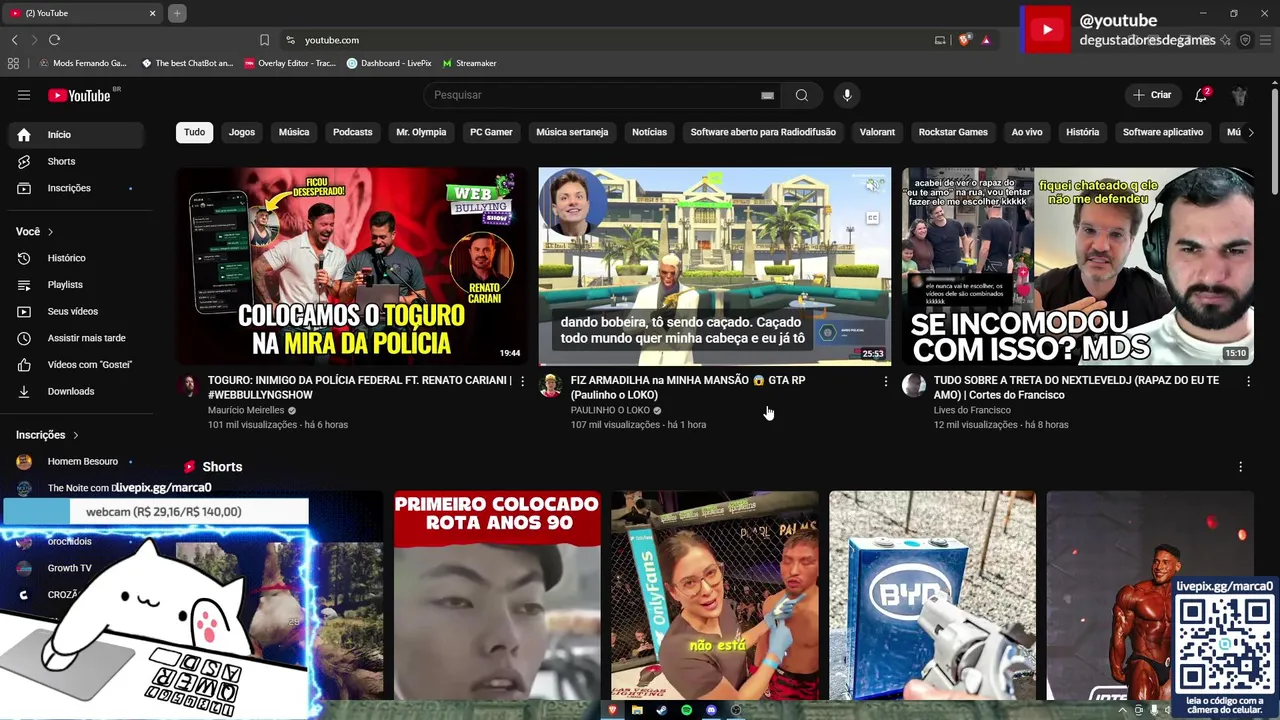Open Overlay Editor bookmark

click(290, 63)
